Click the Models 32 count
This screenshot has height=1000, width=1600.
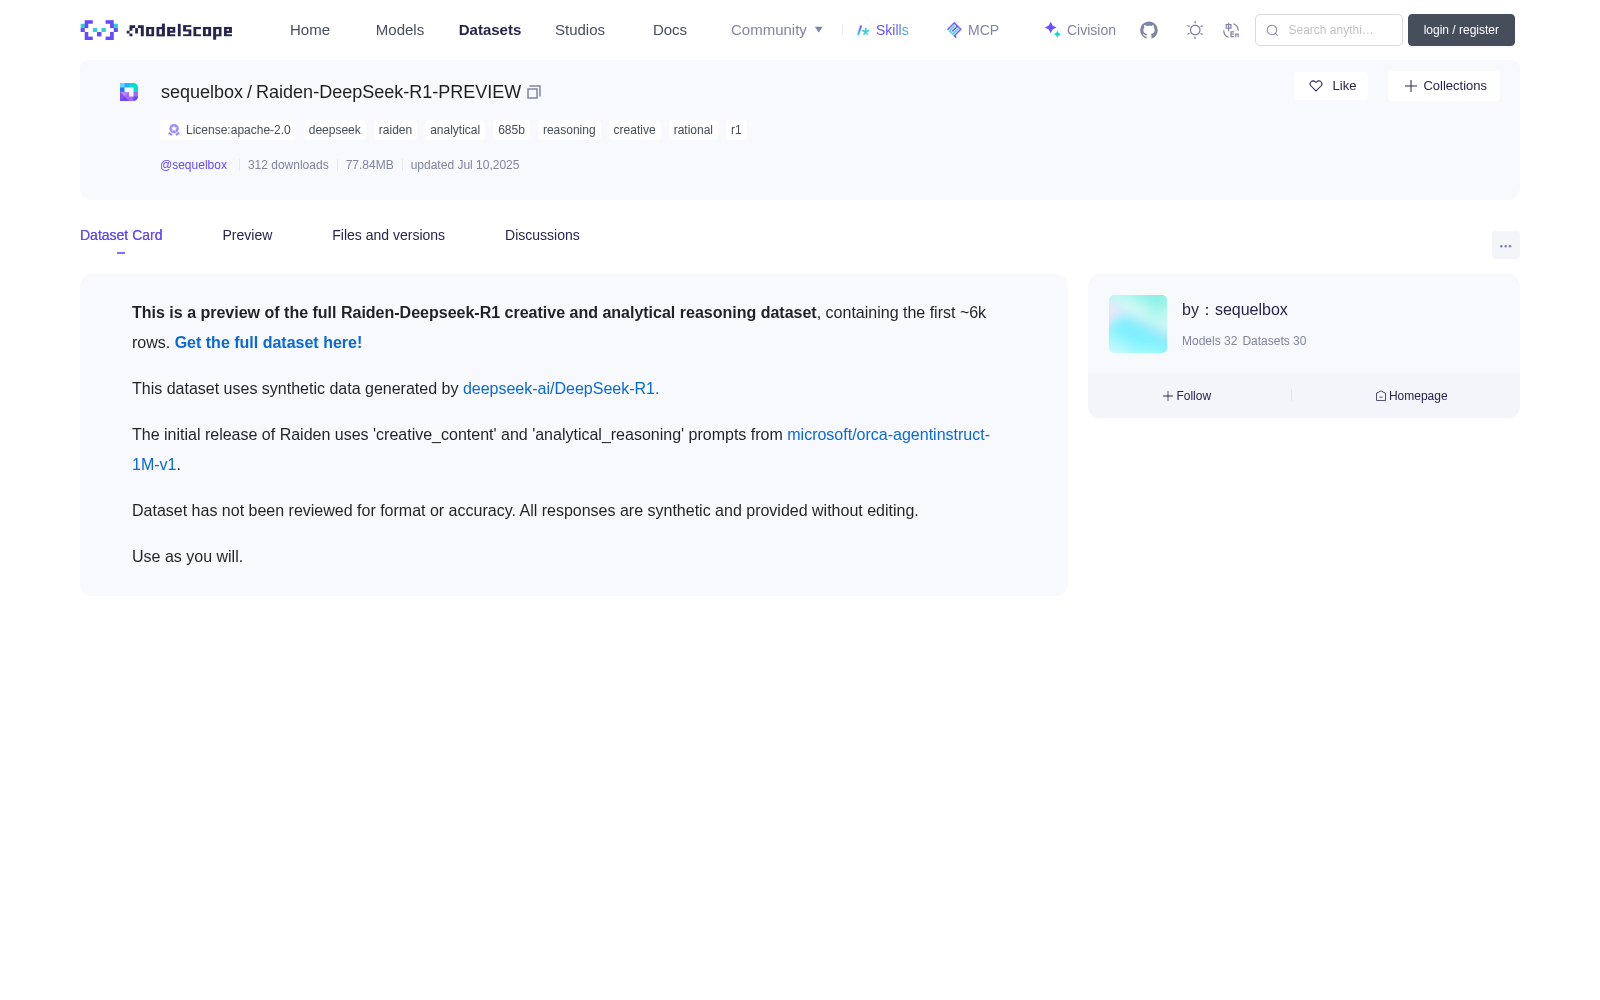point(1209,341)
